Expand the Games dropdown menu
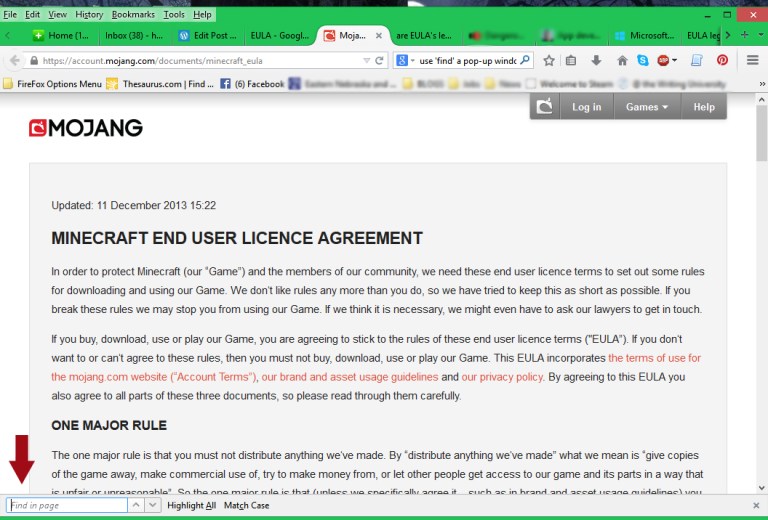This screenshot has width=768, height=520. coord(647,107)
